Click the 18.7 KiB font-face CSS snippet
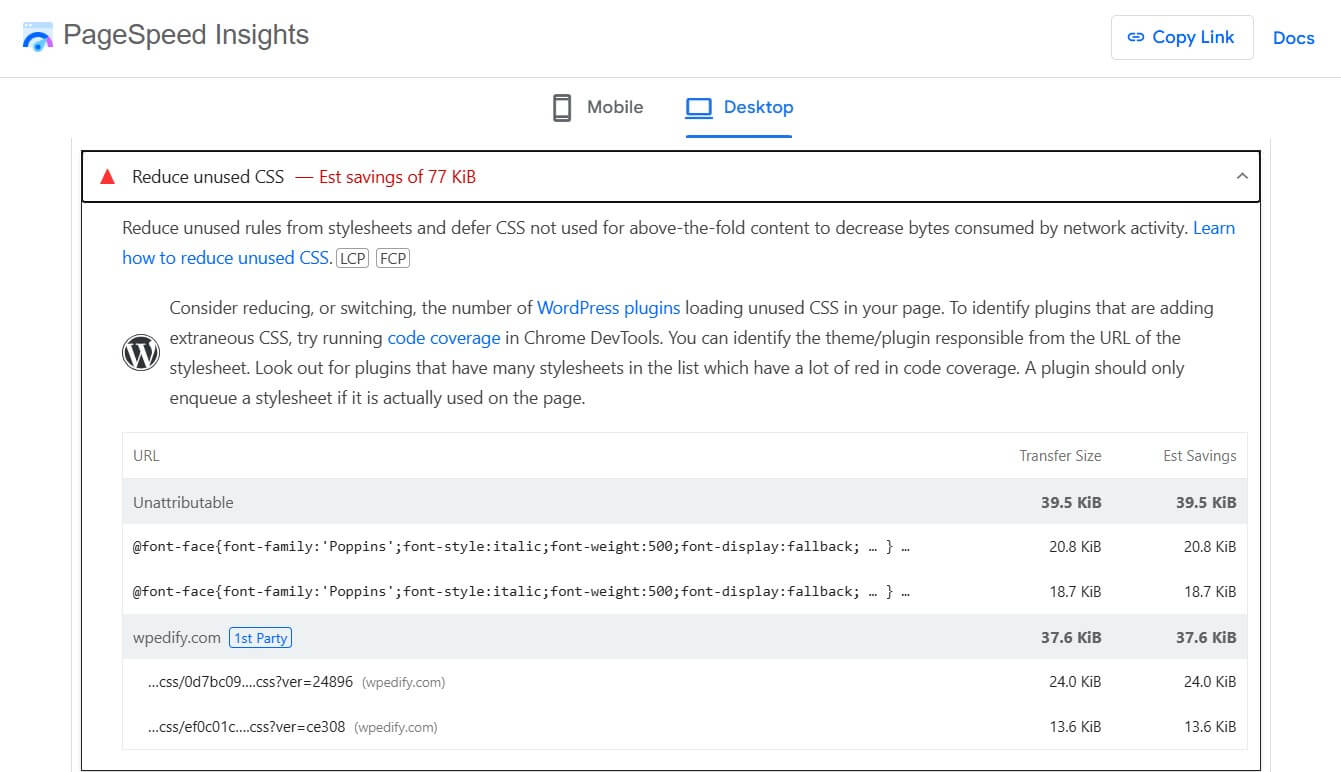Image resolution: width=1341 pixels, height=772 pixels. [x=521, y=592]
